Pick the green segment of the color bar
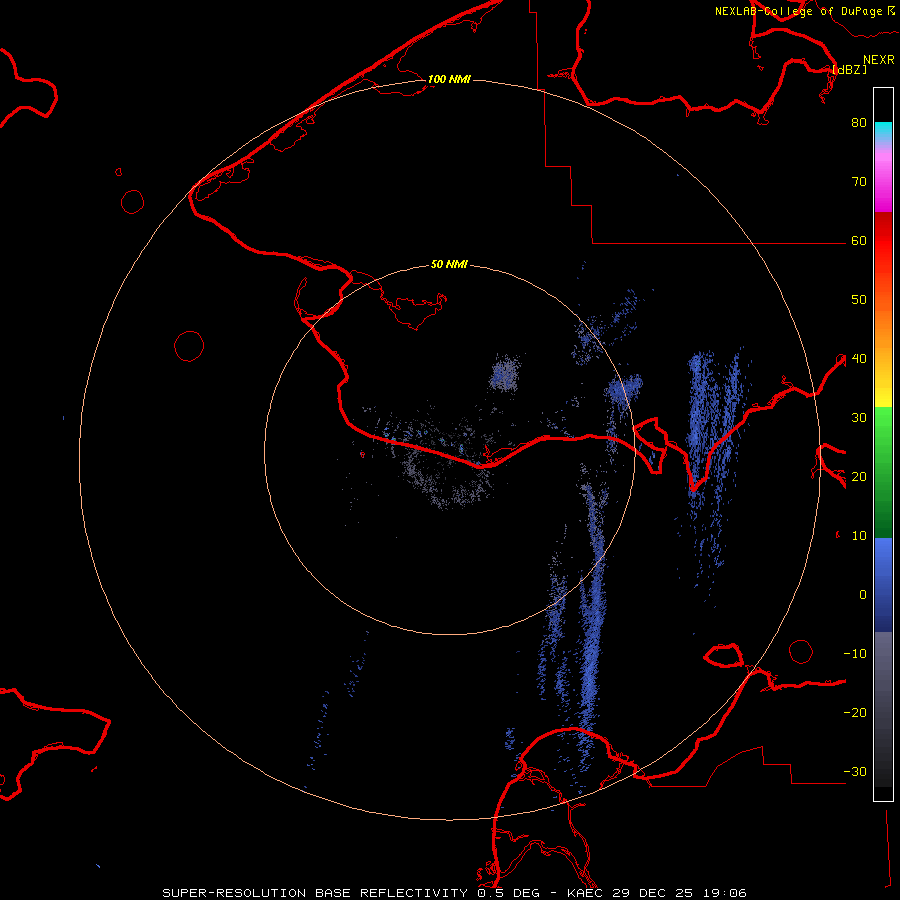Image resolution: width=900 pixels, height=900 pixels. (x=883, y=472)
